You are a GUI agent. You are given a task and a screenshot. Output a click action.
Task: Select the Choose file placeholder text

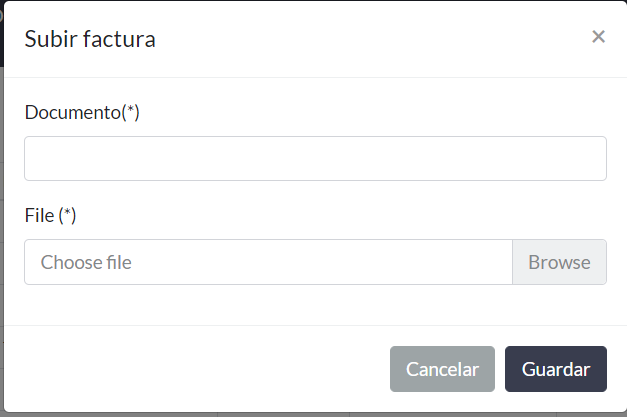coord(86,263)
